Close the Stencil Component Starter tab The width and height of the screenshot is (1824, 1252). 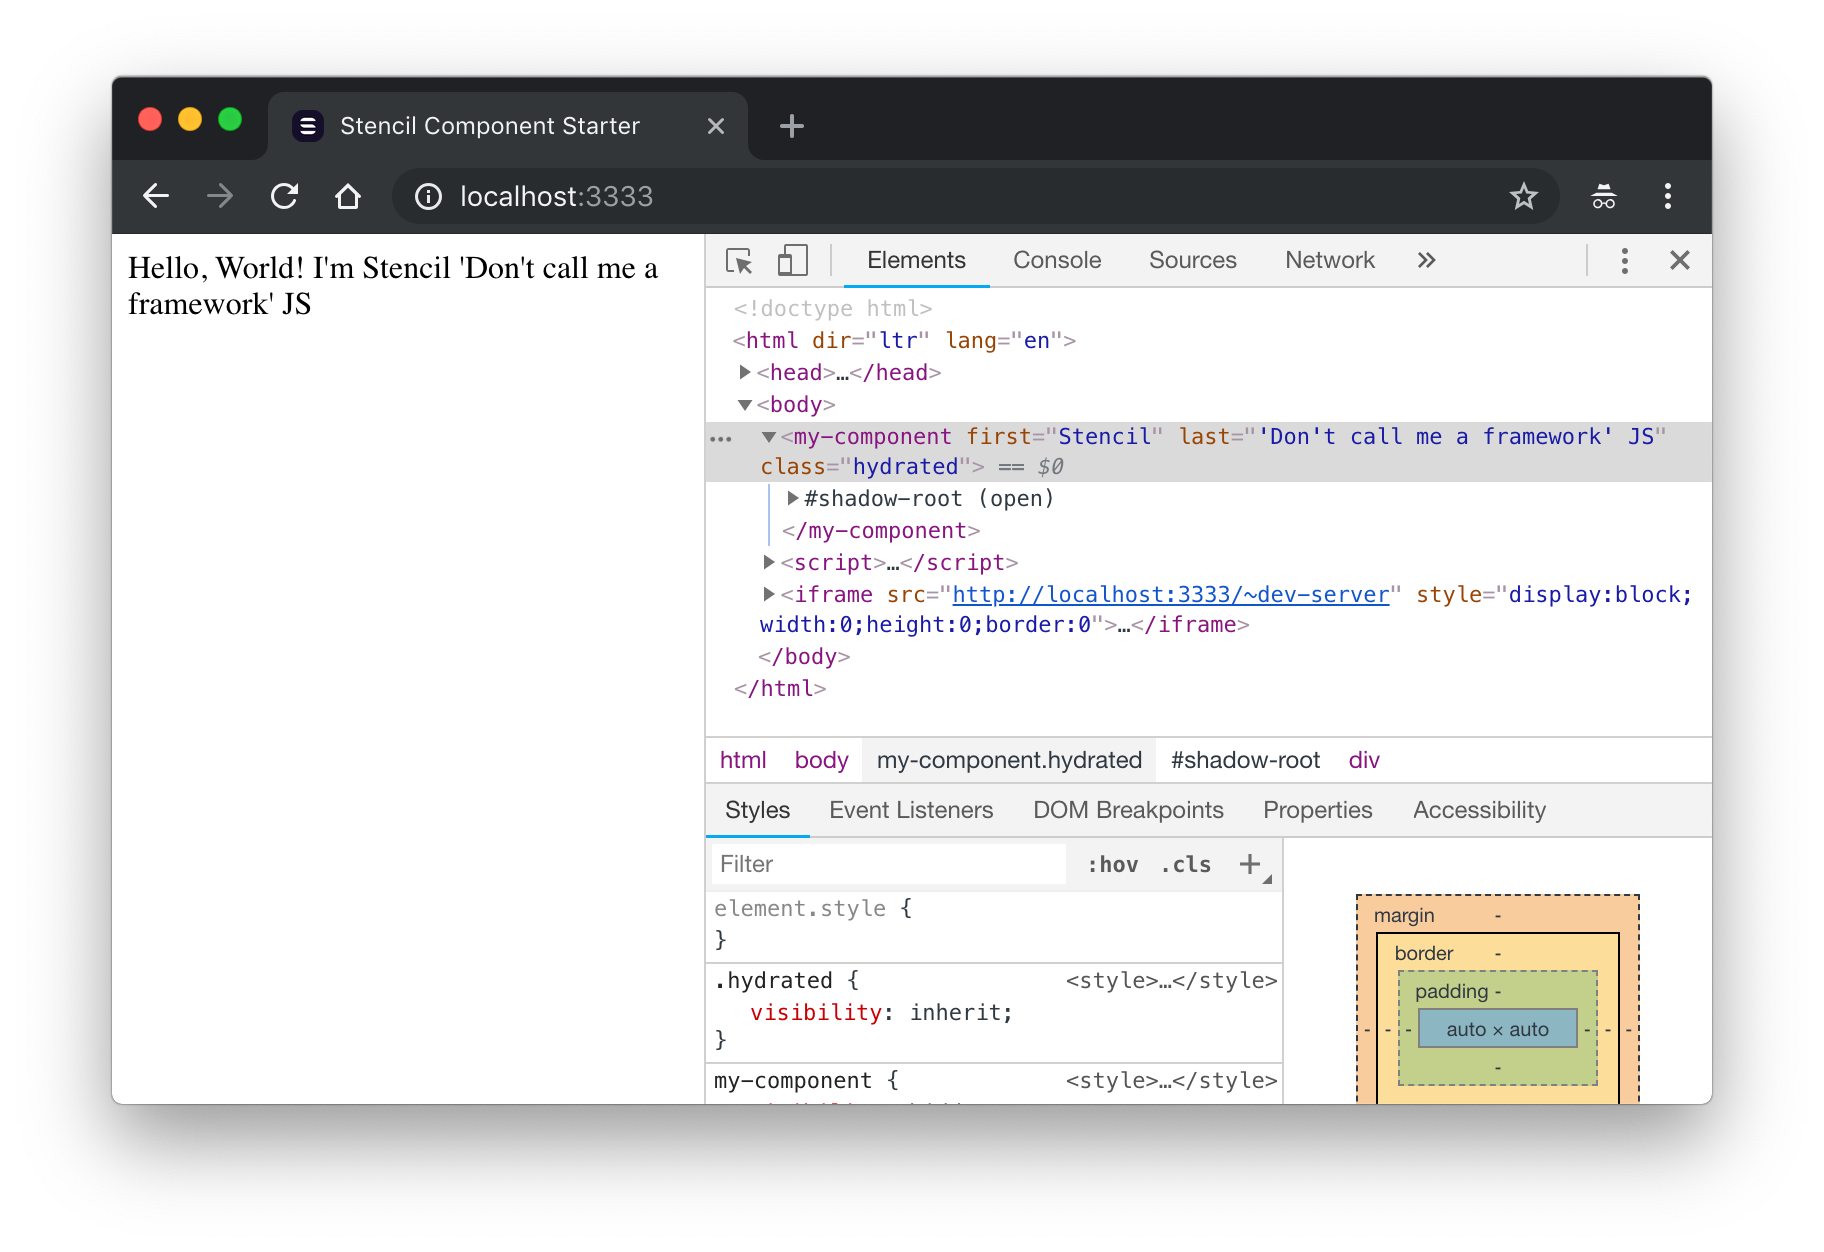[716, 126]
